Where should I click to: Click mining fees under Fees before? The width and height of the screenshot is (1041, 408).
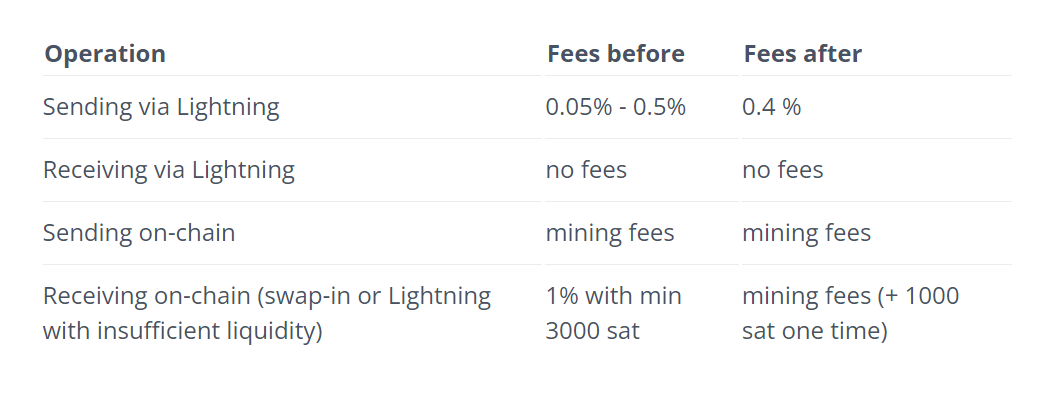tap(610, 233)
